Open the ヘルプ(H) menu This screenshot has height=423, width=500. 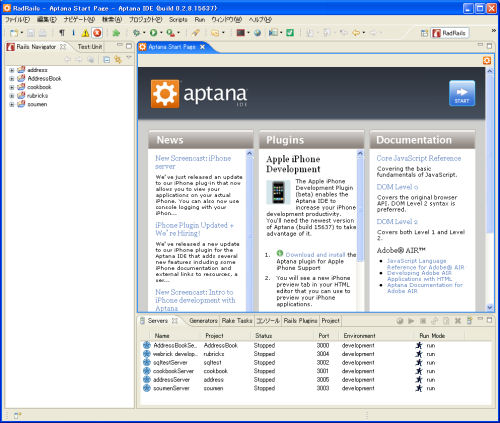260,20
